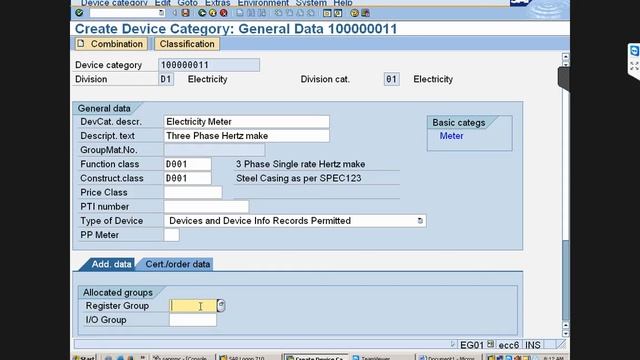Click the green Back arrow icon
640x360 pixels.
[x=202, y=13]
